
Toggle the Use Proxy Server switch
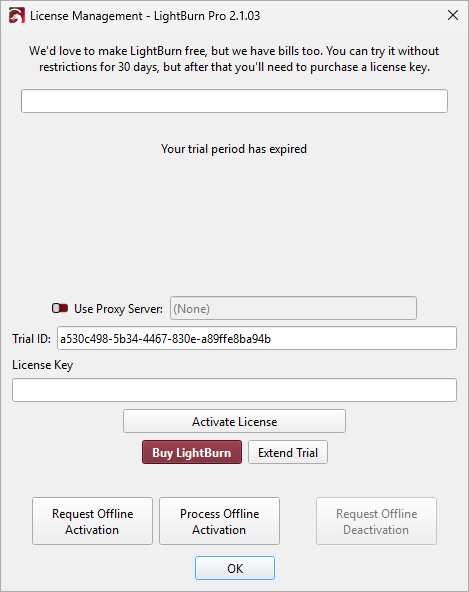click(x=60, y=308)
